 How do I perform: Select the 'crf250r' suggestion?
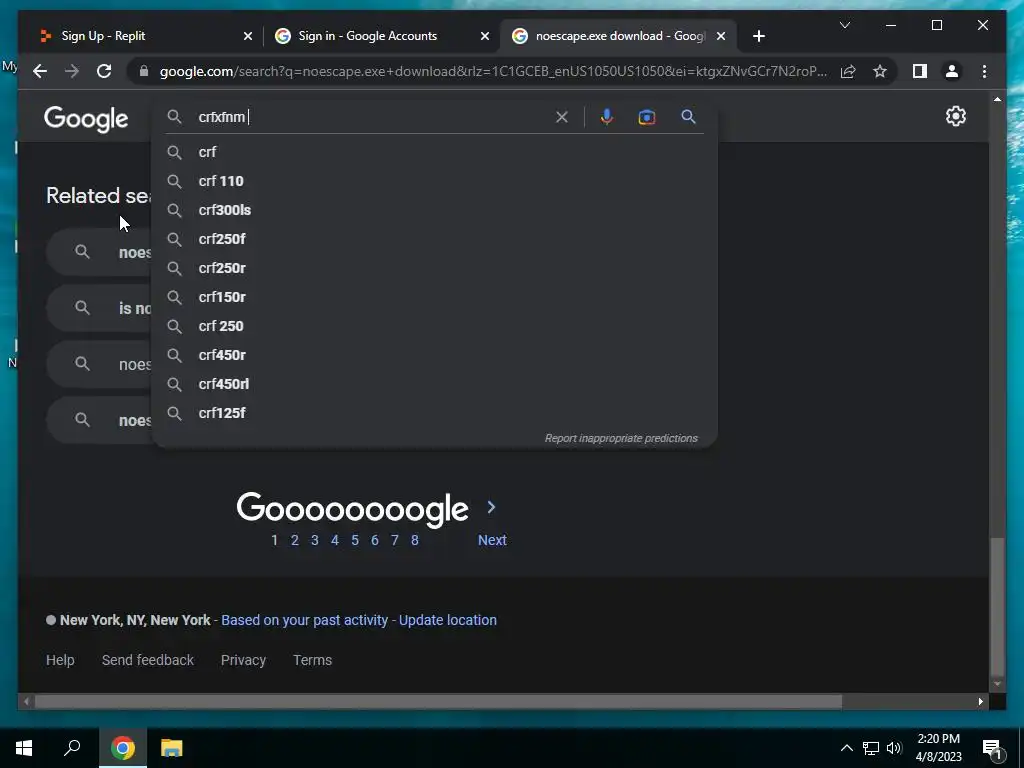pyautogui.click(x=434, y=268)
